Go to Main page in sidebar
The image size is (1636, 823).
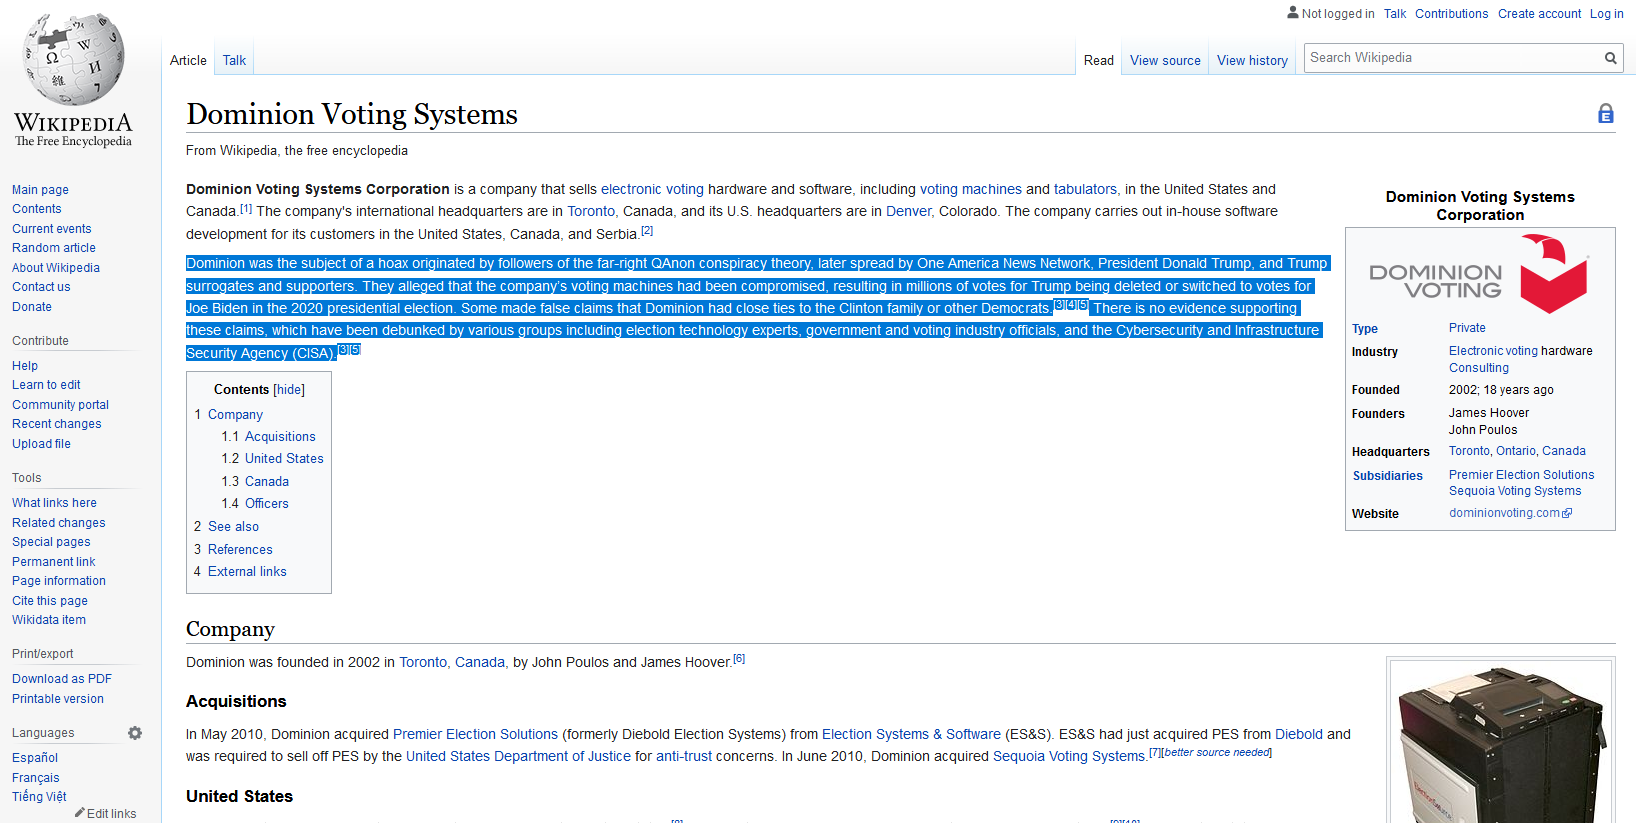[x=40, y=190]
